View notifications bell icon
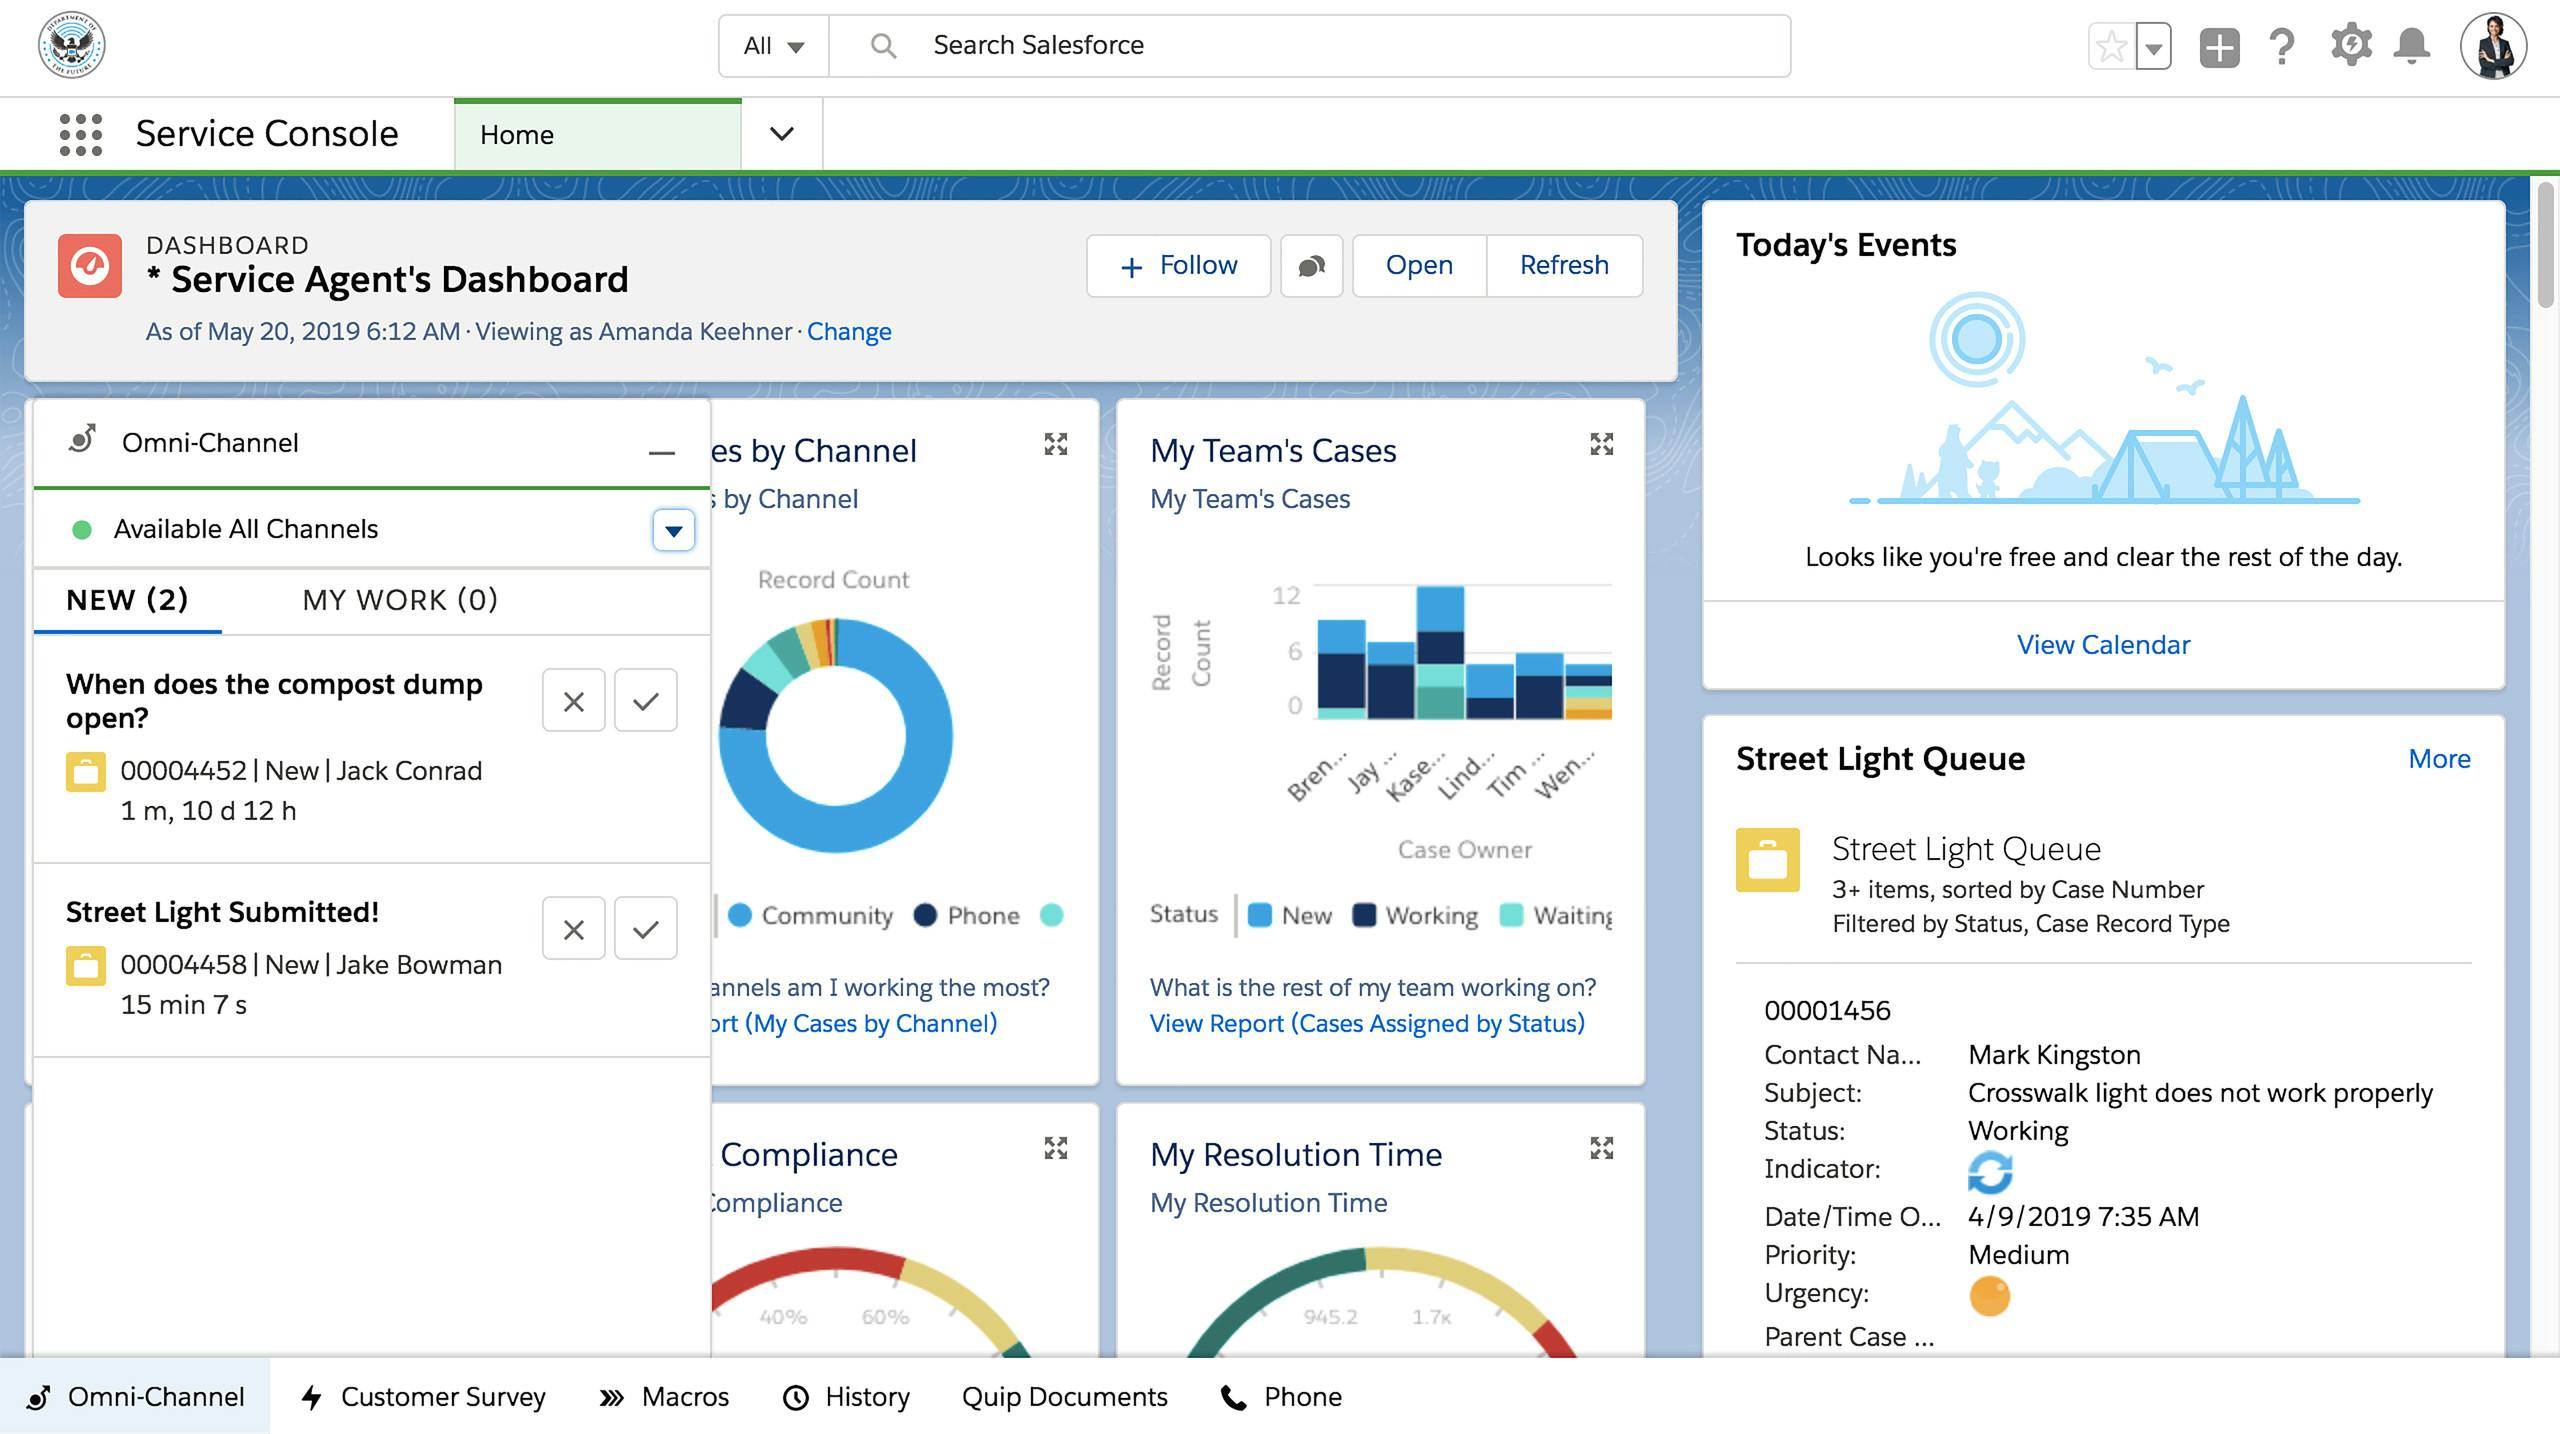 [2412, 46]
